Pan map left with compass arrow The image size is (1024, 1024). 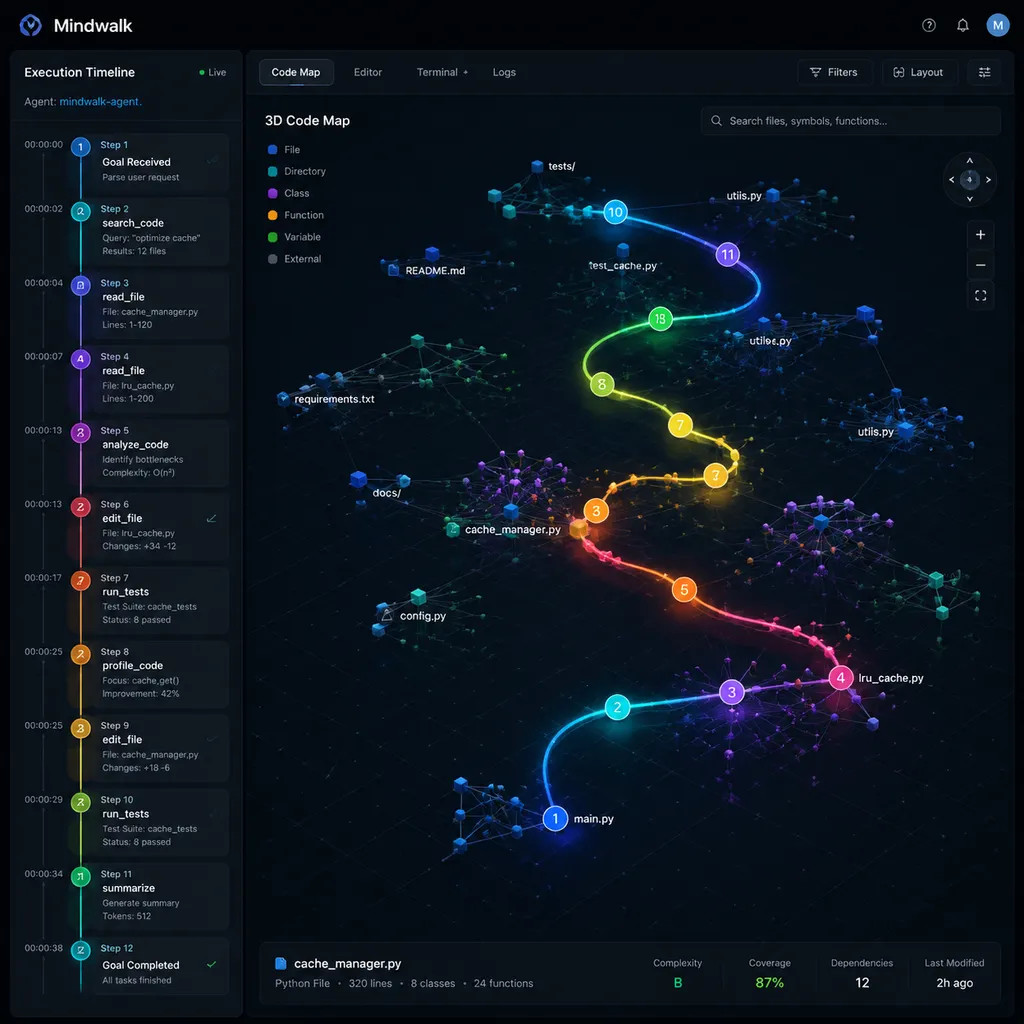pyautogui.click(x=951, y=180)
